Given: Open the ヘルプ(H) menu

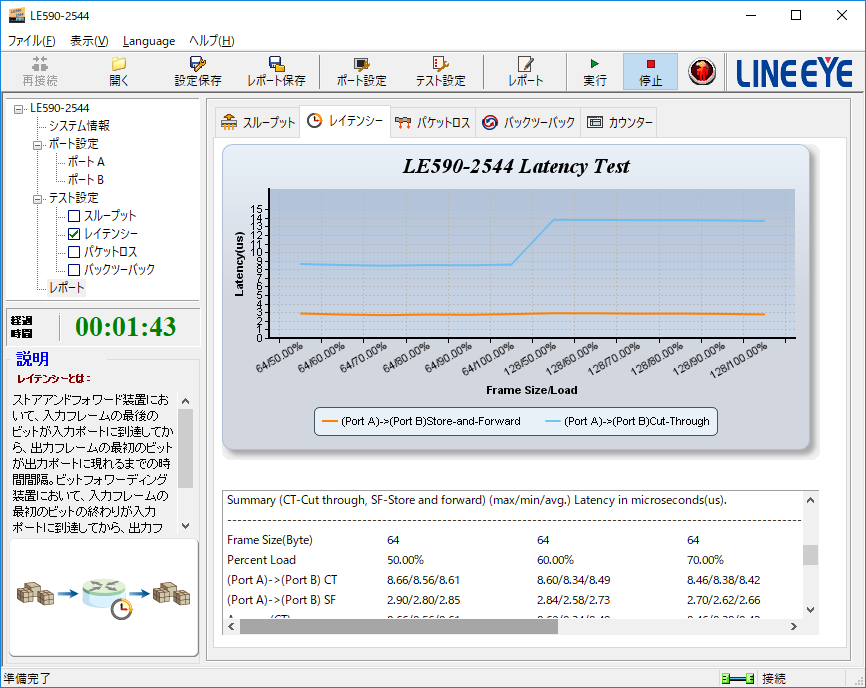Looking at the screenshot, I should 212,41.
